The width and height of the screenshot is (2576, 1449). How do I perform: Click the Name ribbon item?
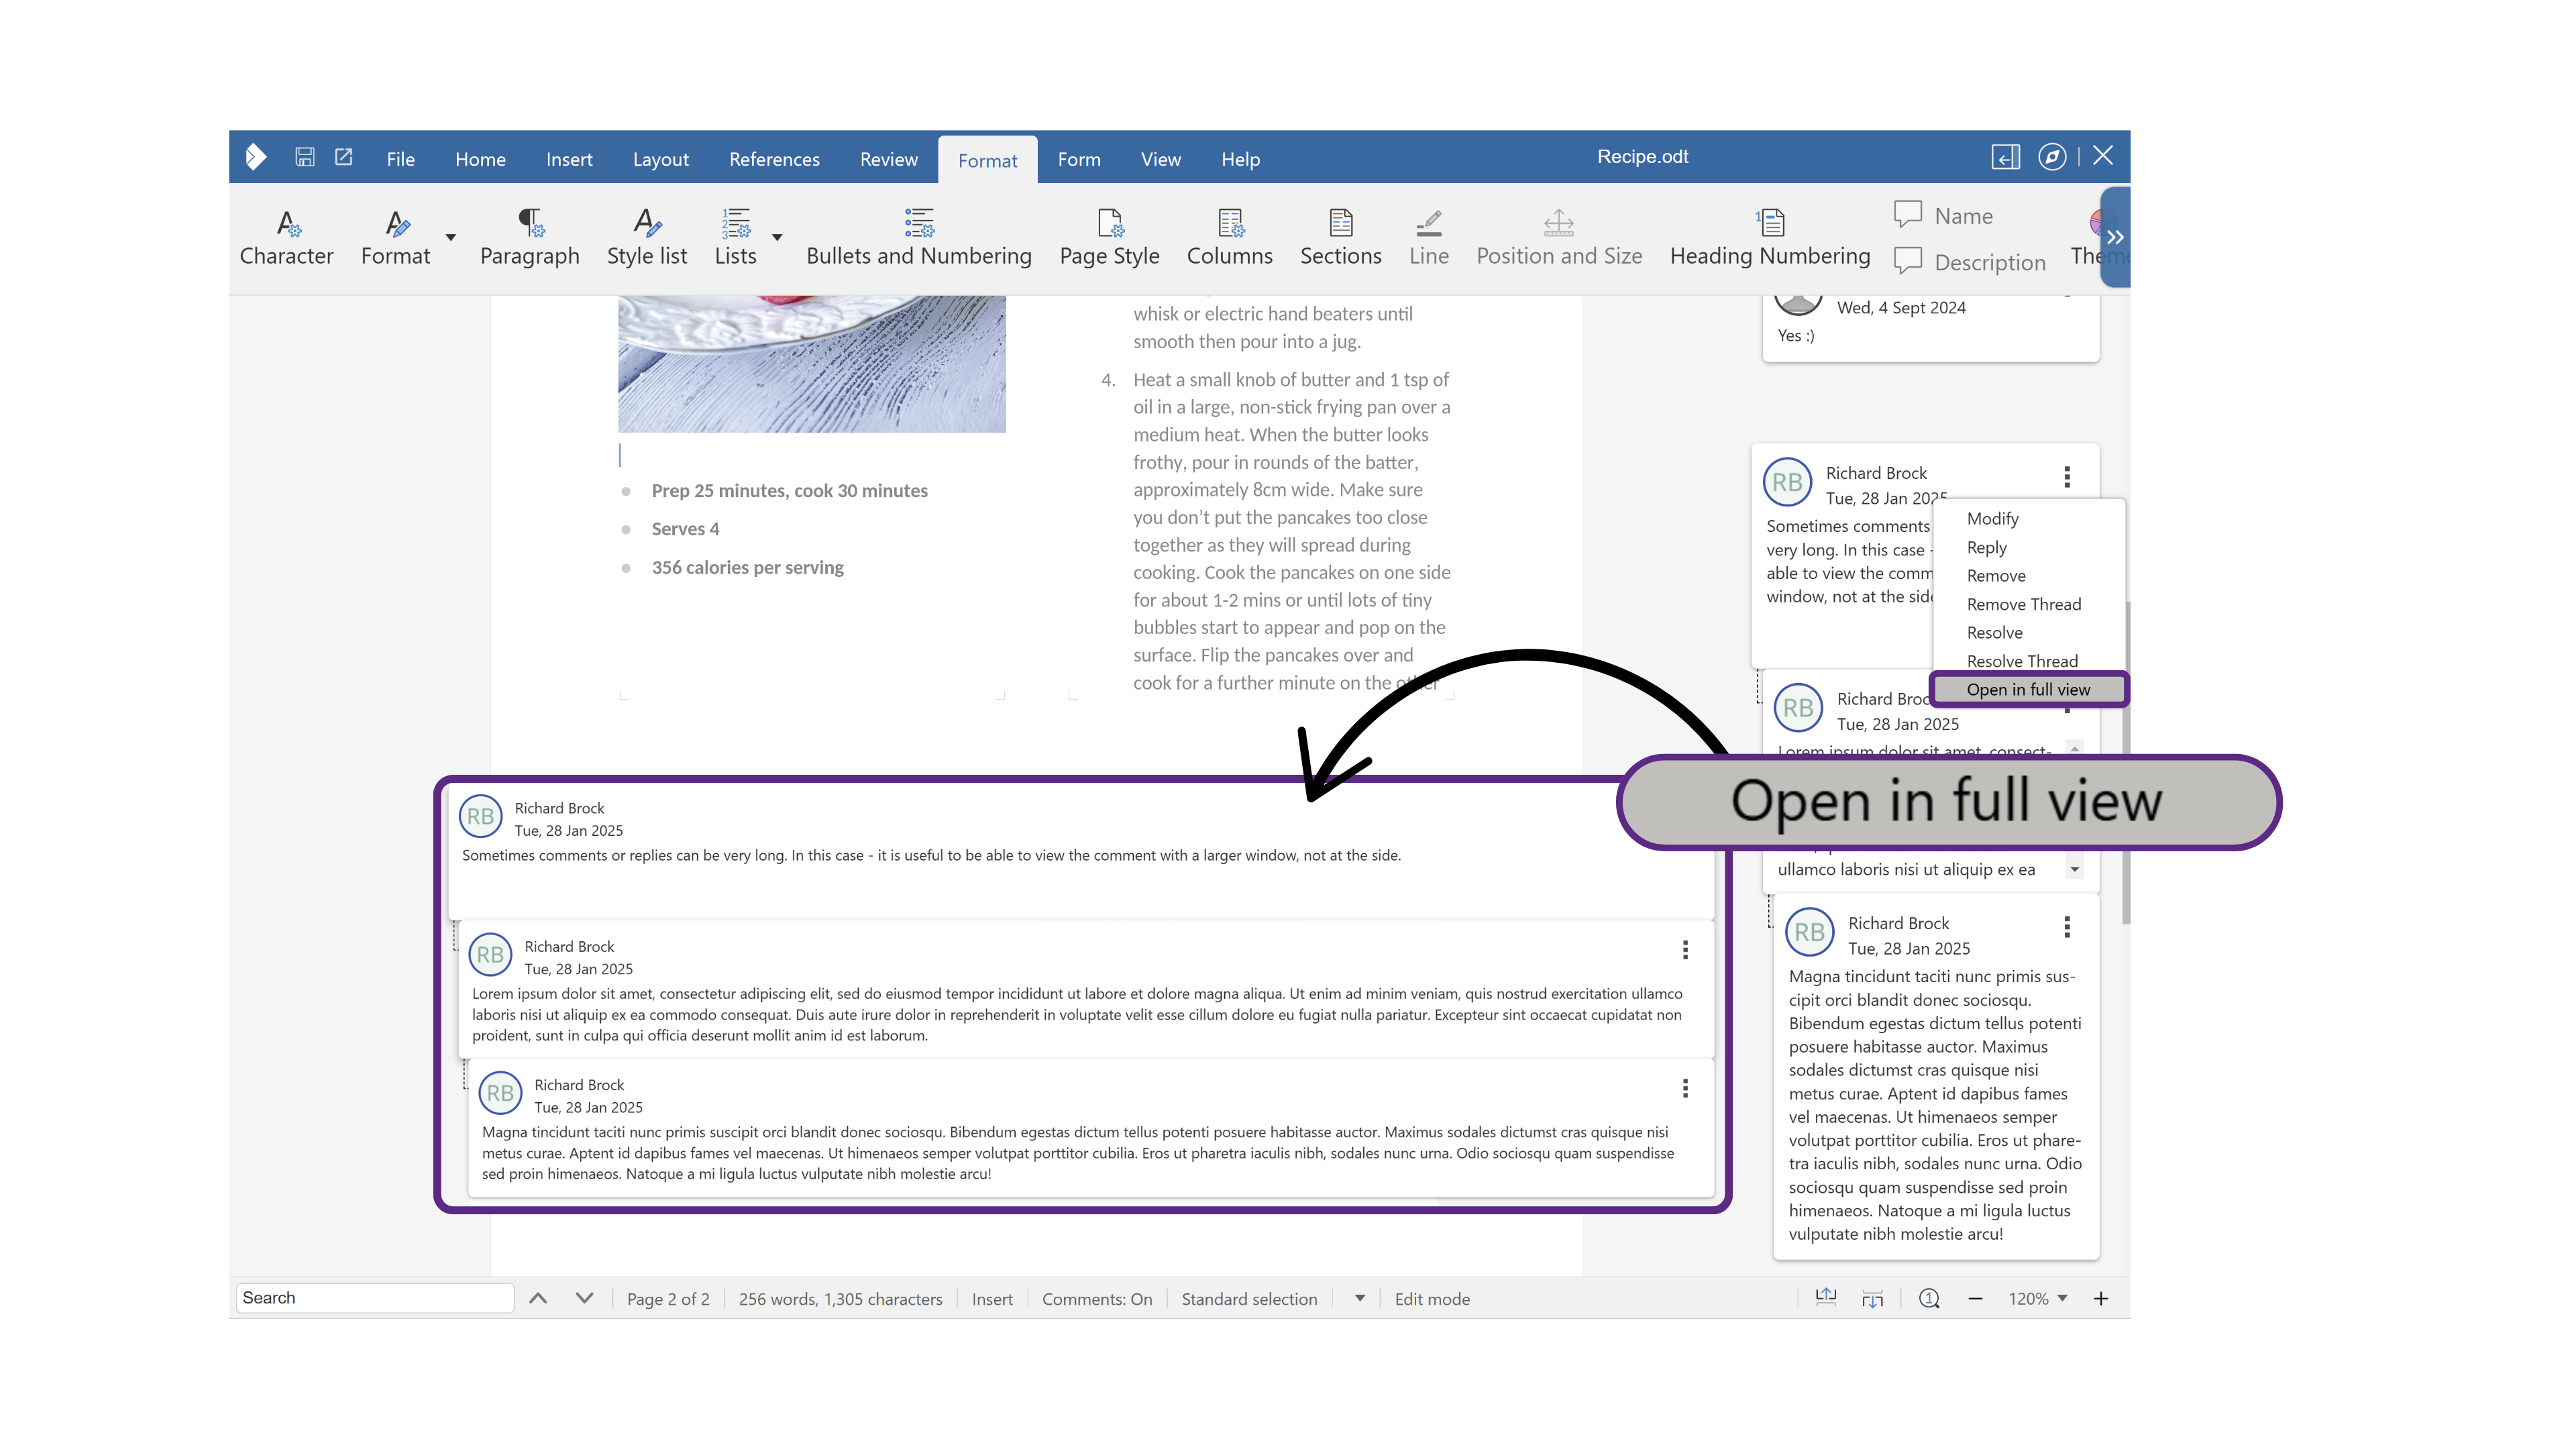[x=1943, y=216]
